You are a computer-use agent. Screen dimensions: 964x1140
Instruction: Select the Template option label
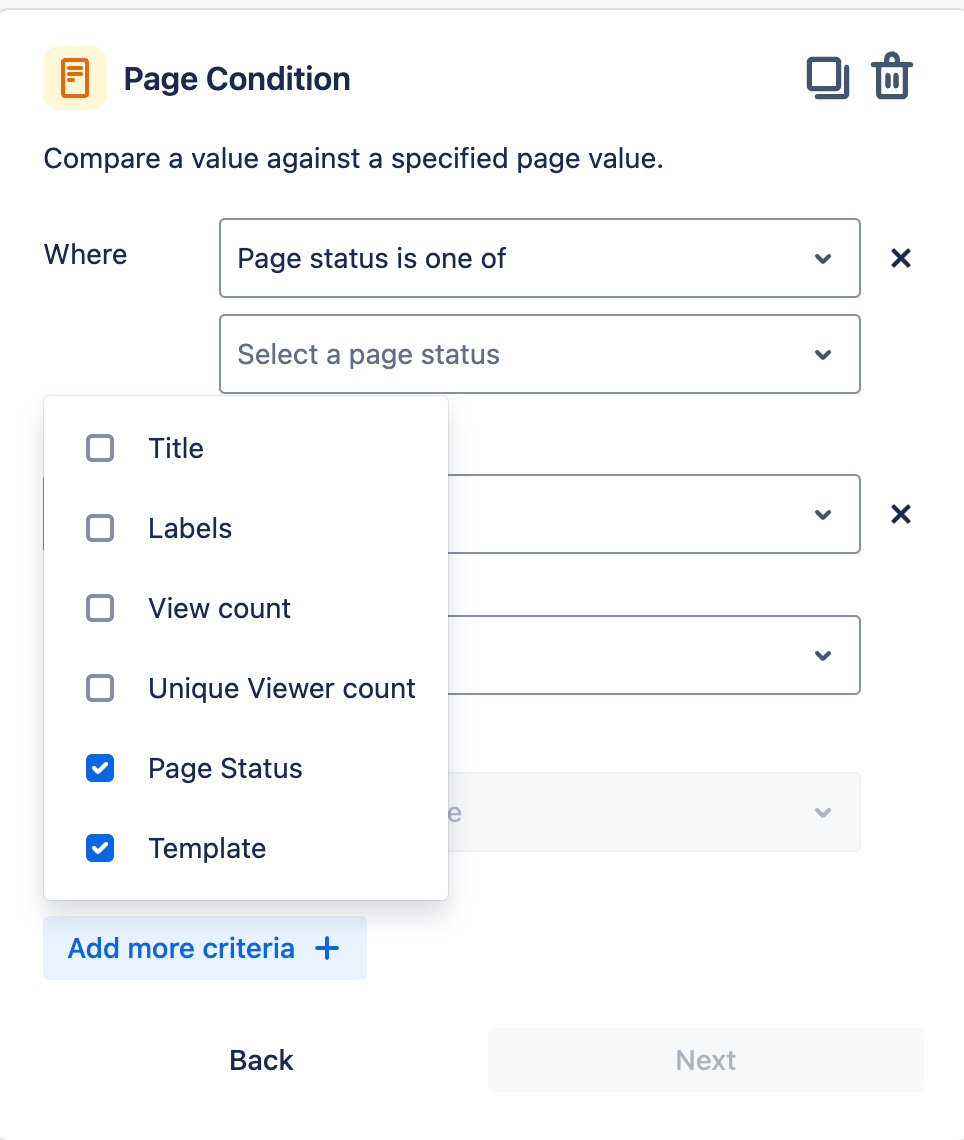(207, 848)
